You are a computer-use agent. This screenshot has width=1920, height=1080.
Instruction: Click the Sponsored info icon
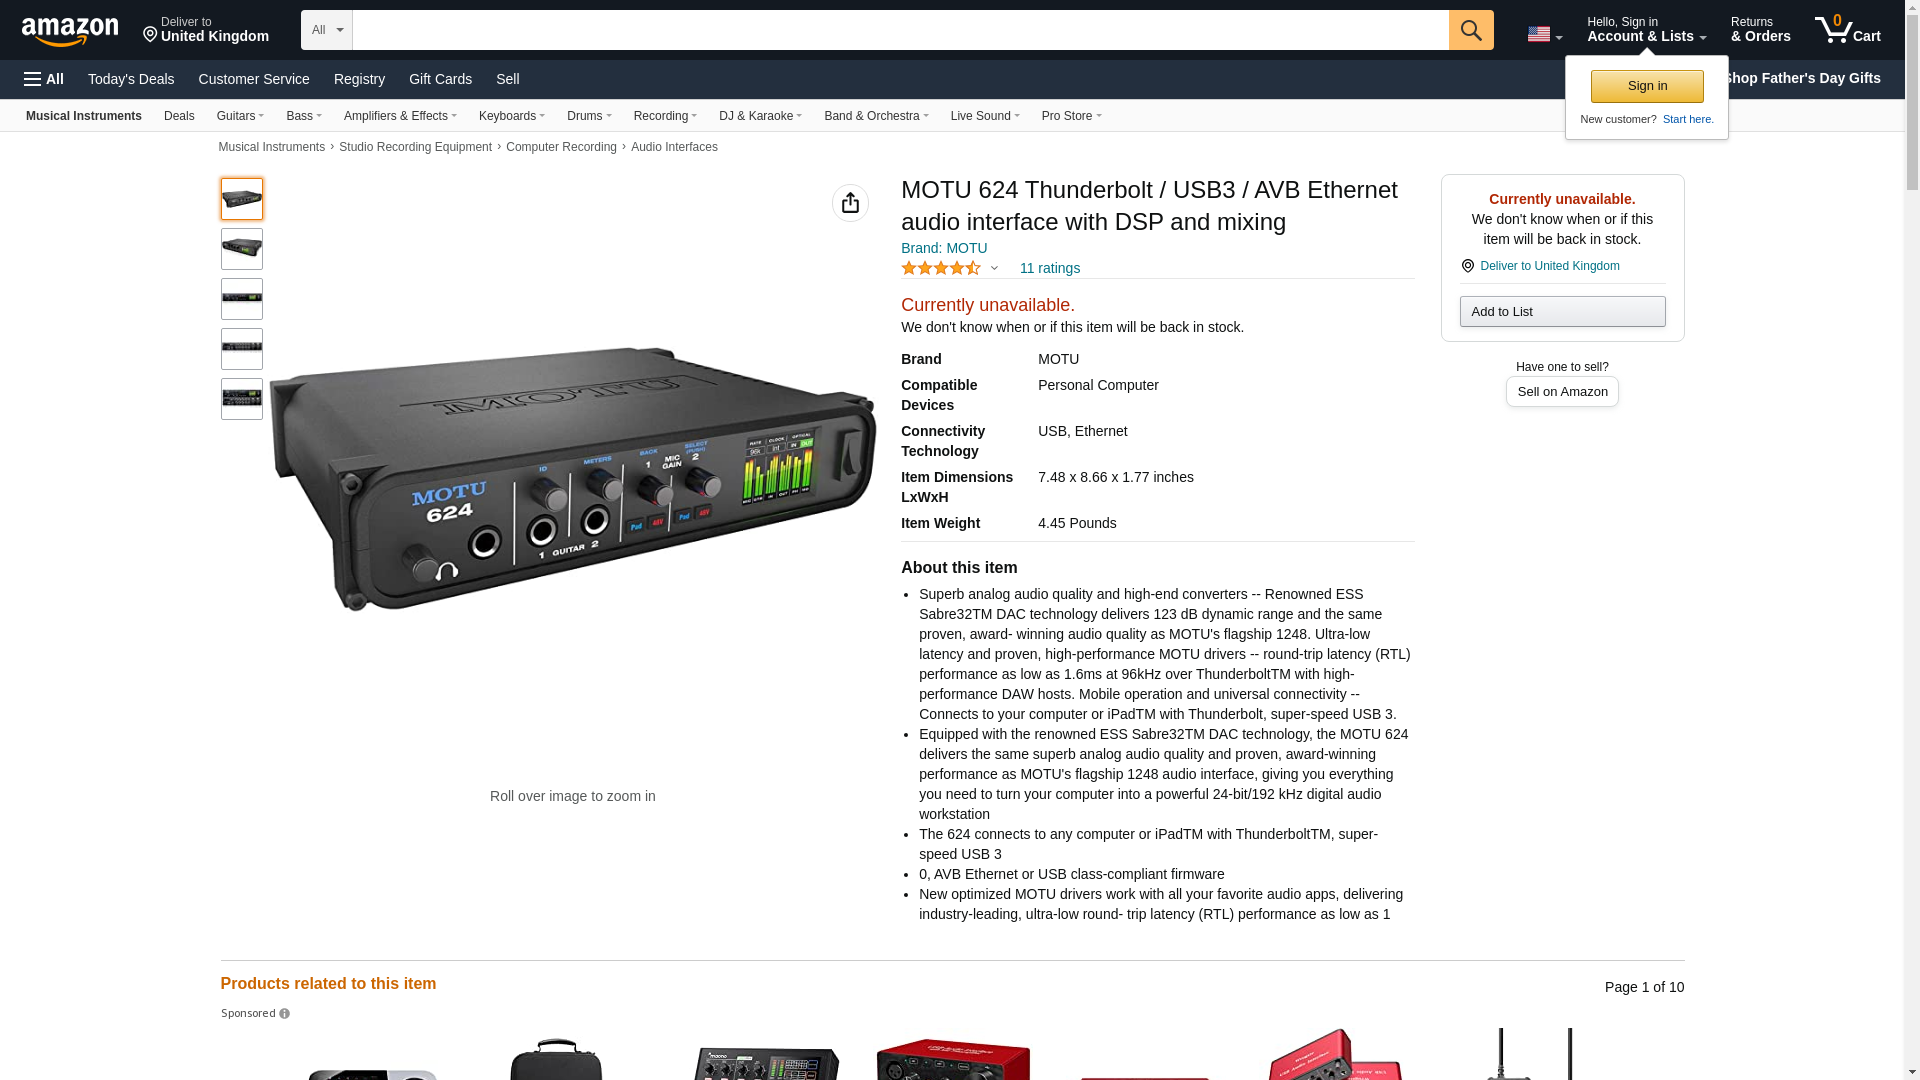coord(285,1014)
